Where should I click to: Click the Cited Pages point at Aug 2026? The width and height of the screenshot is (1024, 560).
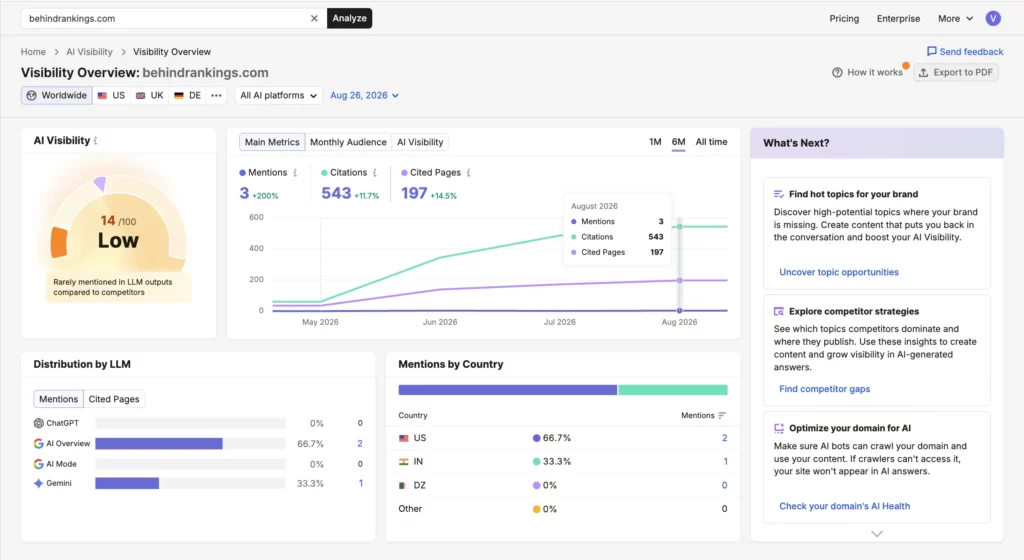coord(680,280)
